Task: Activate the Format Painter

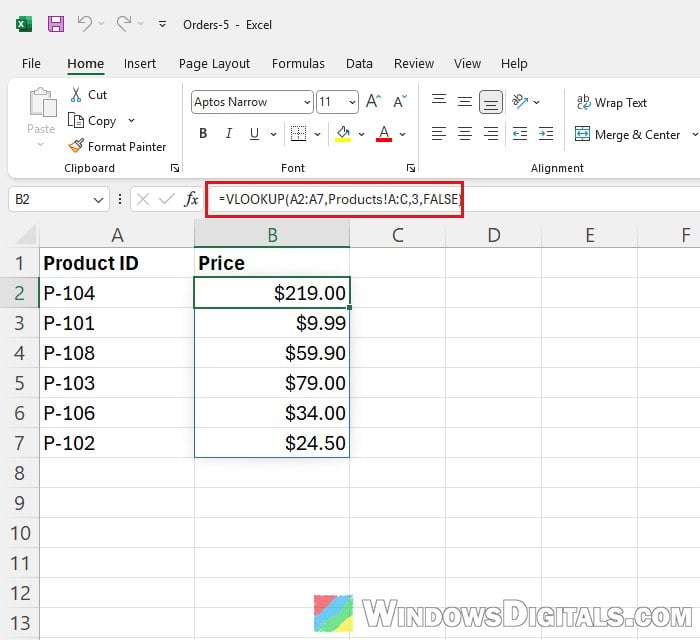Action: (117, 146)
